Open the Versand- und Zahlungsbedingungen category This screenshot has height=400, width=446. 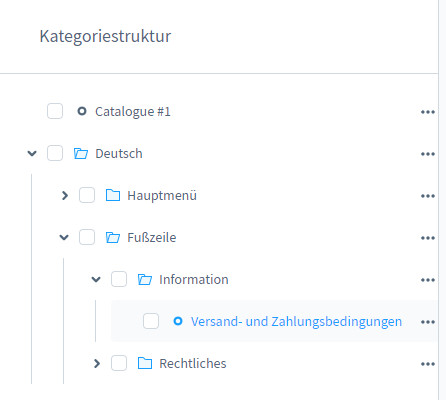click(x=296, y=321)
